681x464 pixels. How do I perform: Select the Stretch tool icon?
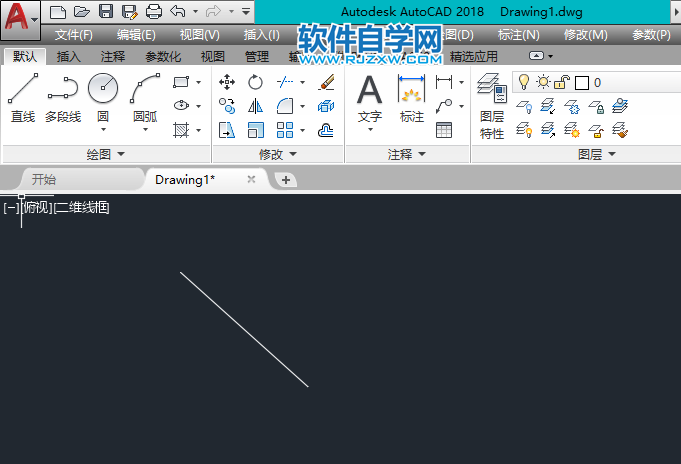[x=227, y=130]
